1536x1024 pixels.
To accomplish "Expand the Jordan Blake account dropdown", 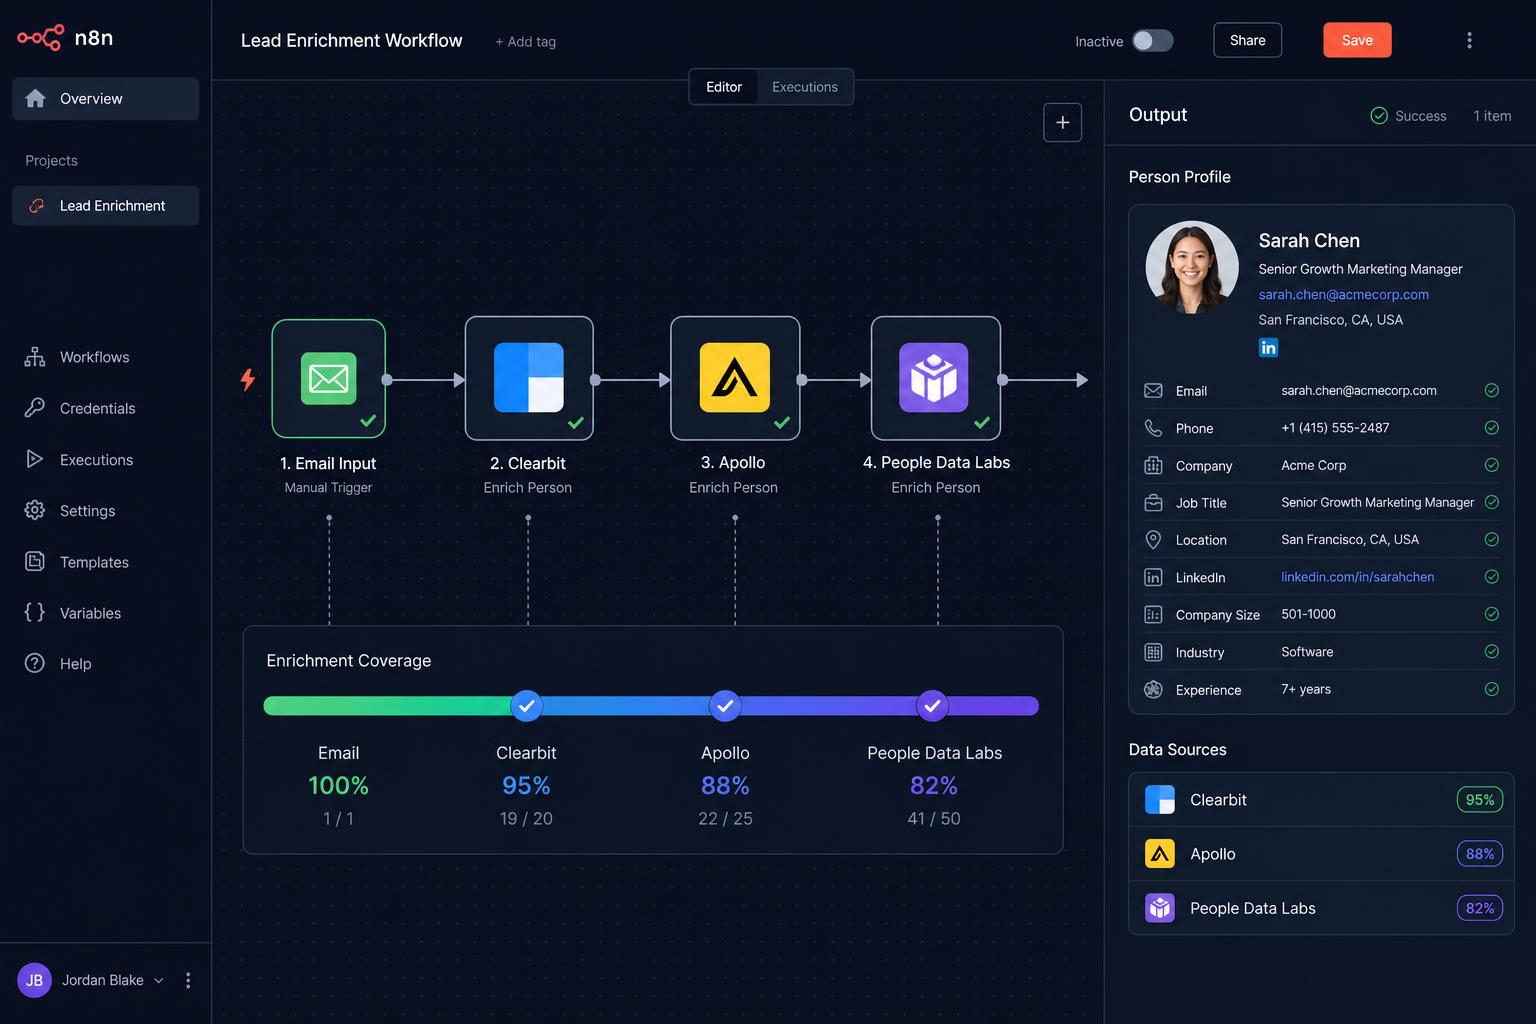I will coord(158,981).
